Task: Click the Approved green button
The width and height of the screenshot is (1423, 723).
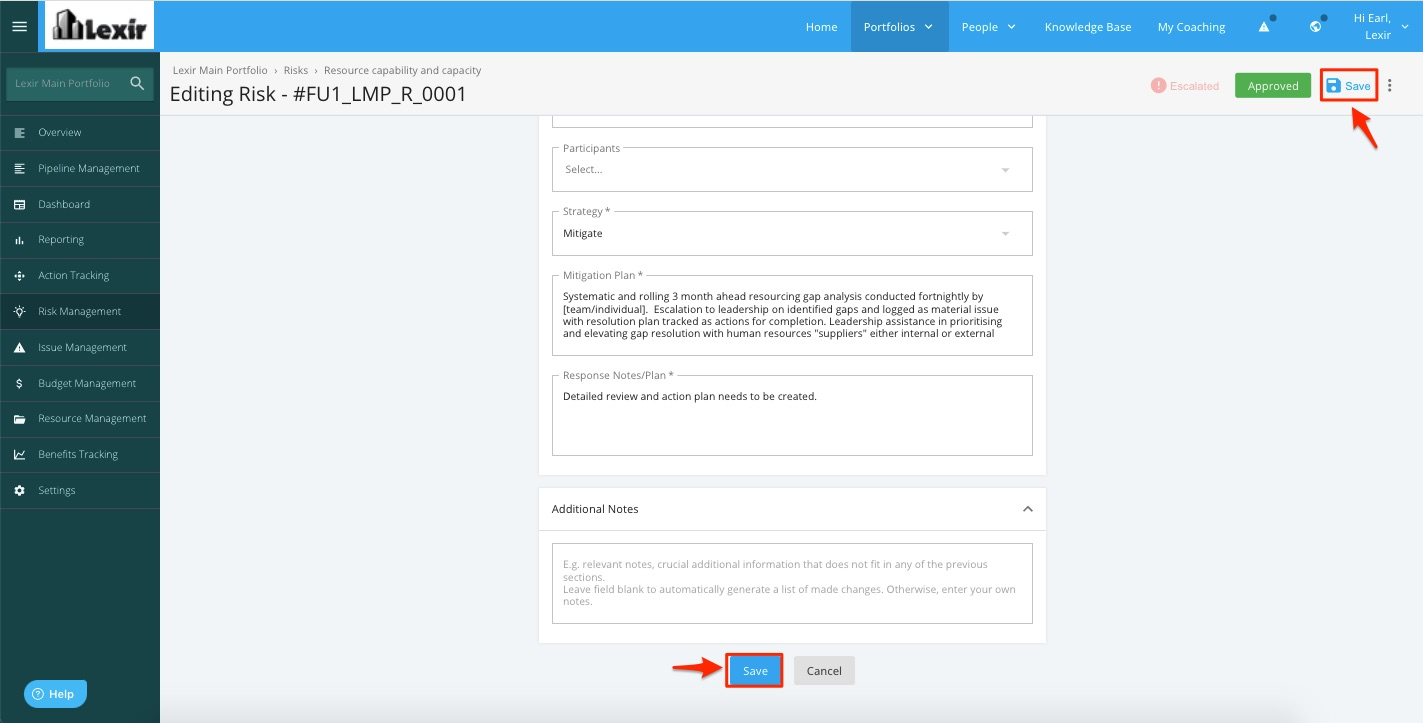Action: pos(1273,86)
